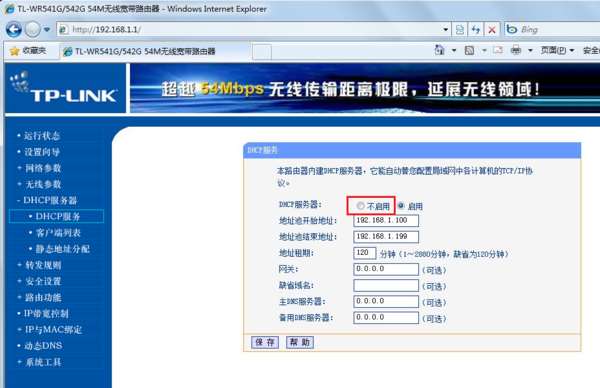The height and width of the screenshot is (388, 600).
Task: Select DHCP服务 submenu item
Action: [x=57, y=216]
